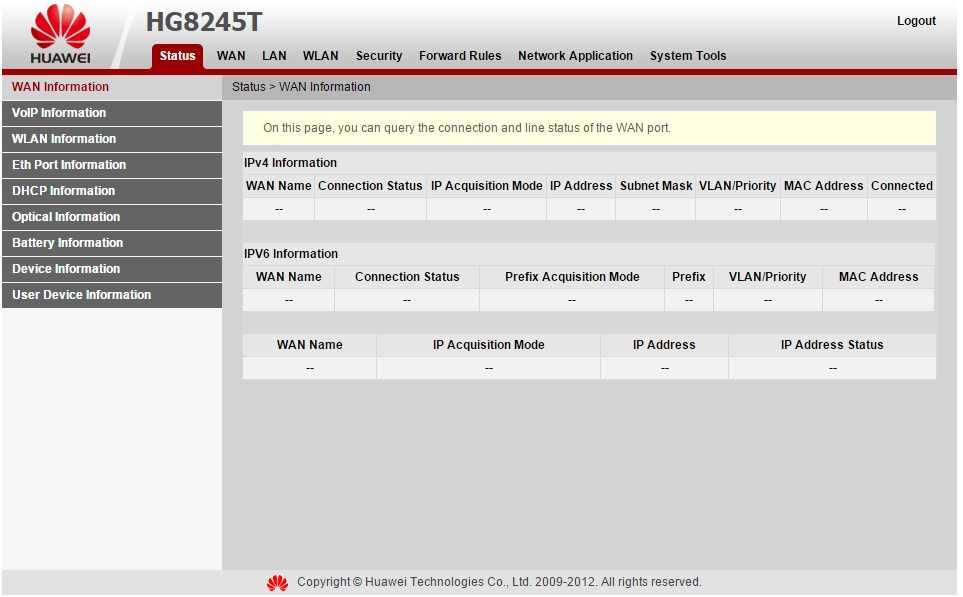The image size is (963, 597).
Task: Click the IPV6 Information section heading
Action: [291, 254]
